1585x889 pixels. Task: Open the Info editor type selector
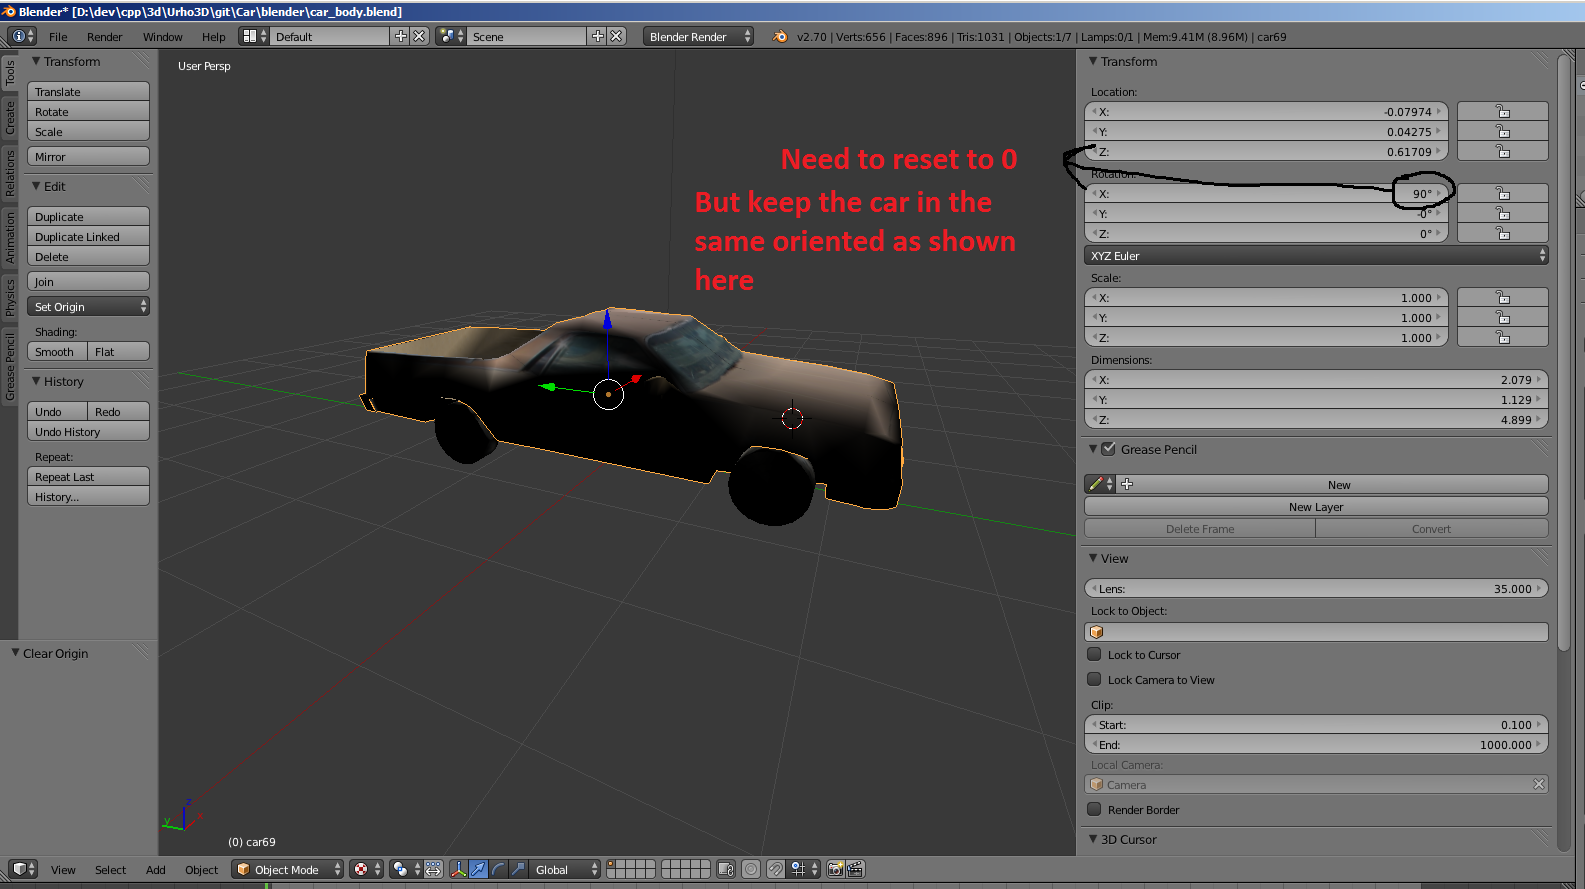pyautogui.click(x=22, y=36)
